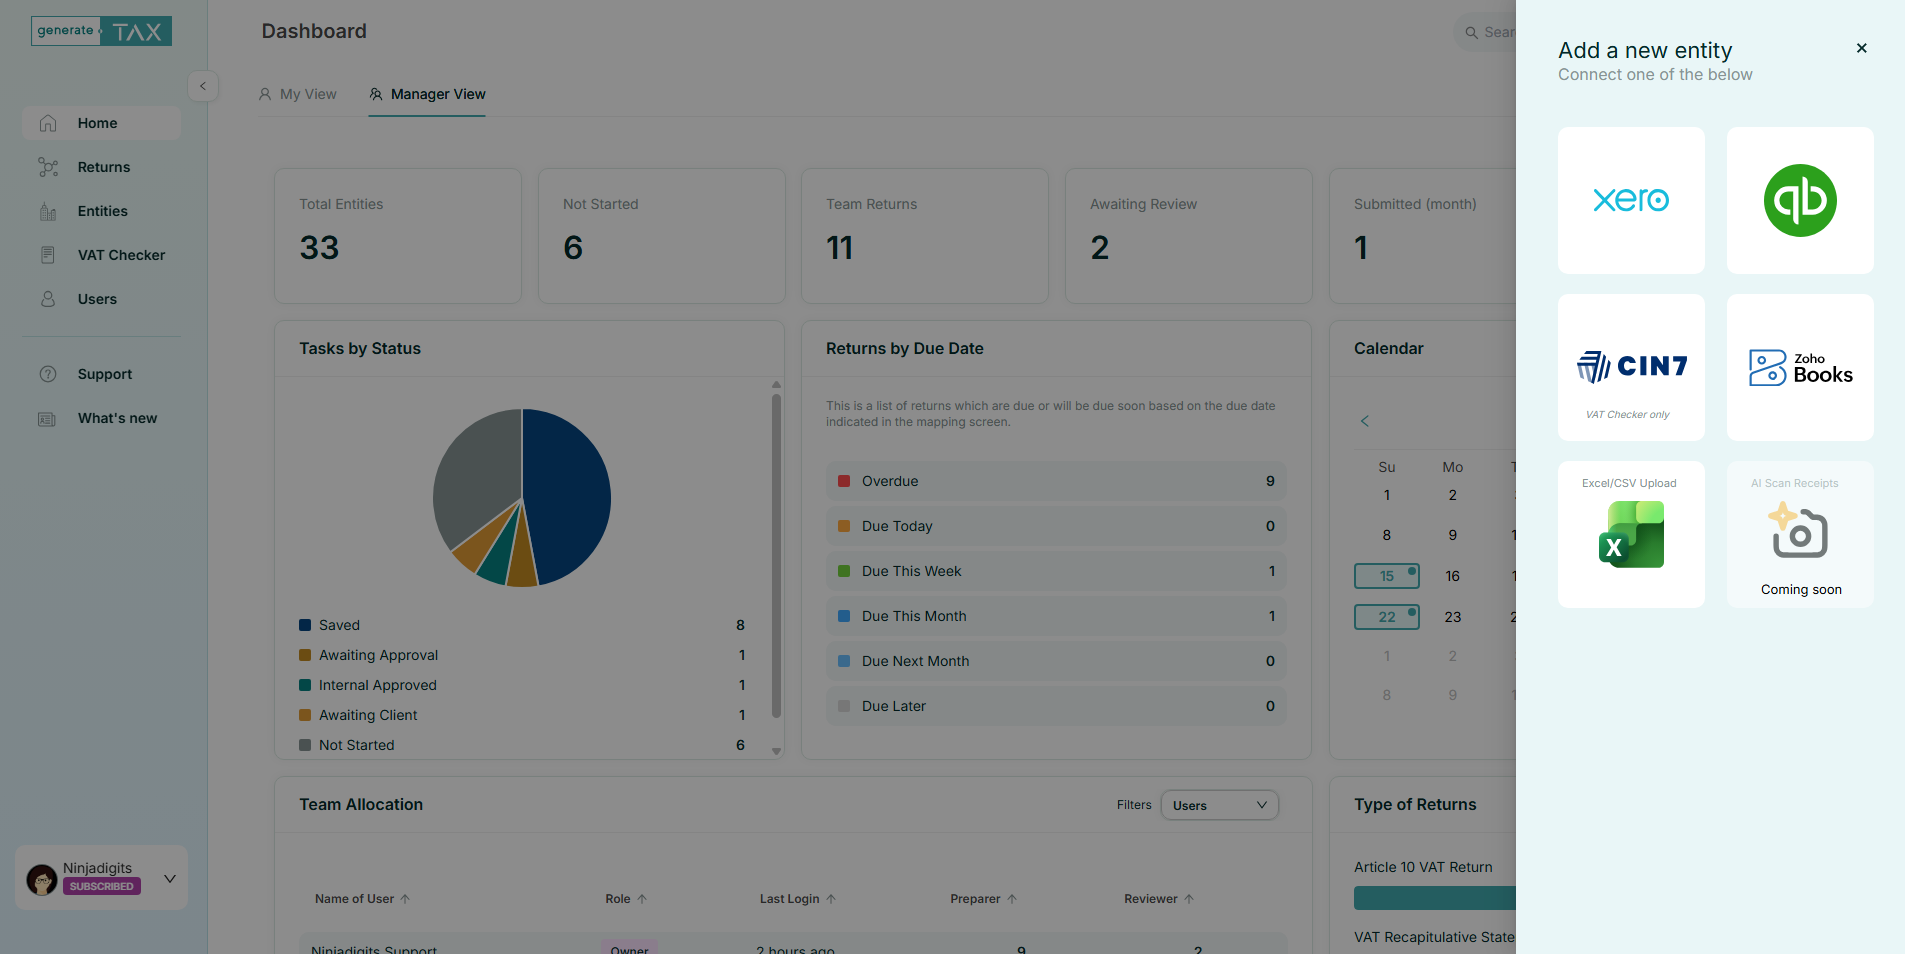Select CIN7 for VAT Checker

coord(1629,366)
